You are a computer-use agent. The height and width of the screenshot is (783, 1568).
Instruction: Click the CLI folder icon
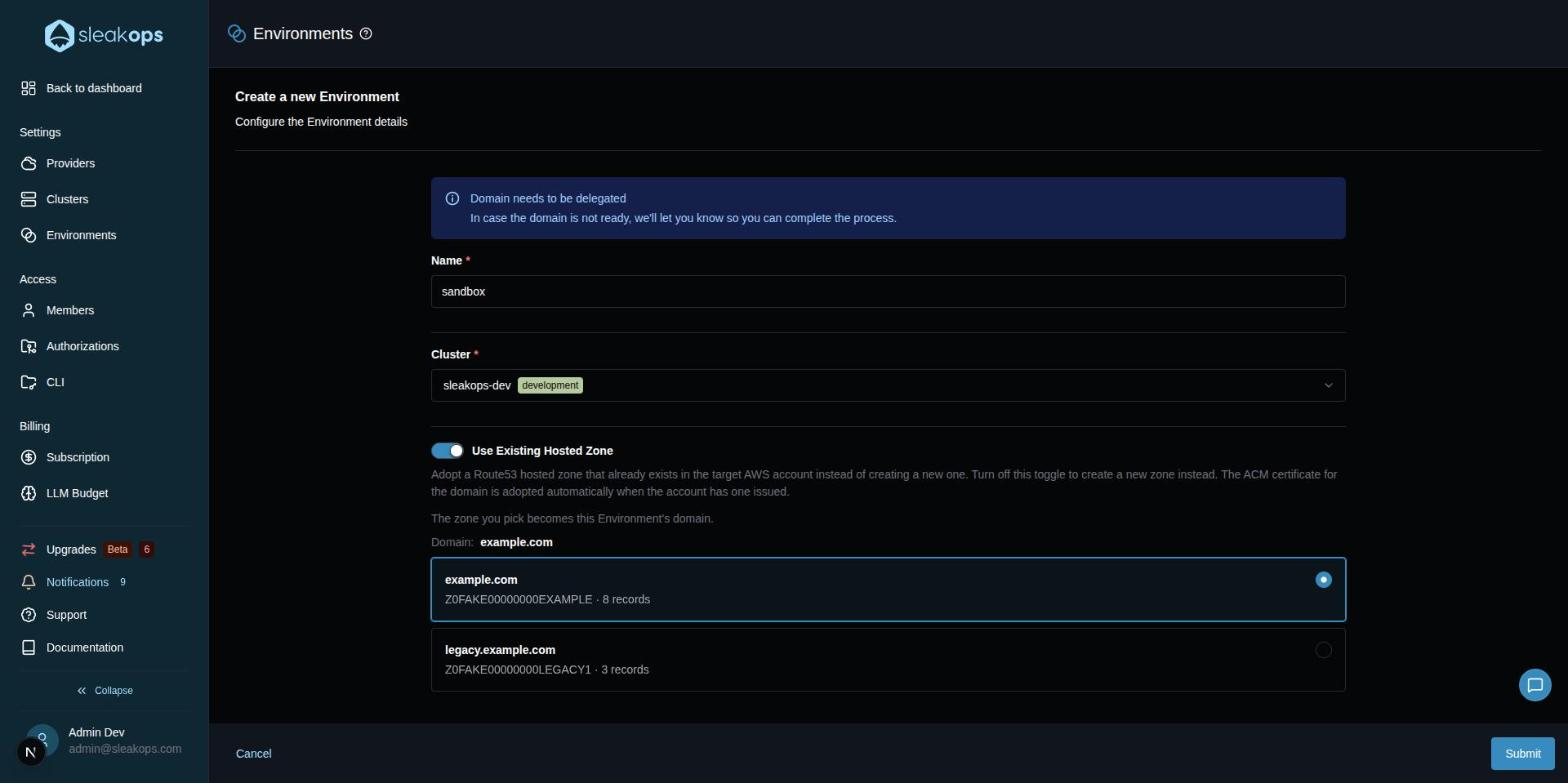tap(28, 383)
